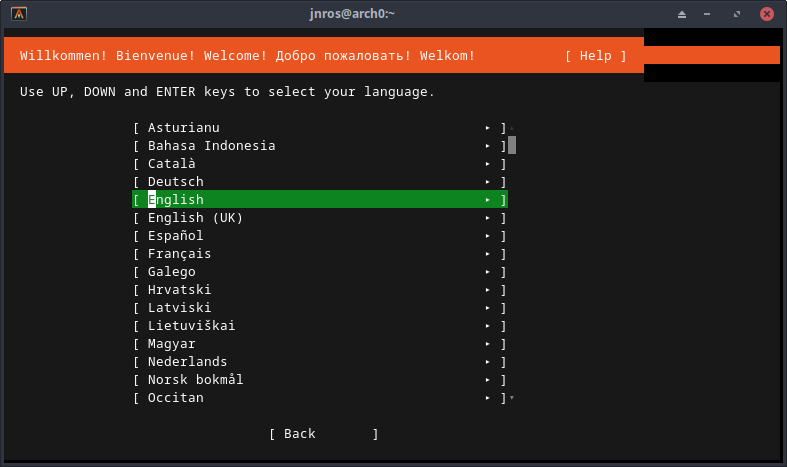Screen dimensions: 787x467
Task: Click the arrow beside English (UK)
Action: point(487,218)
